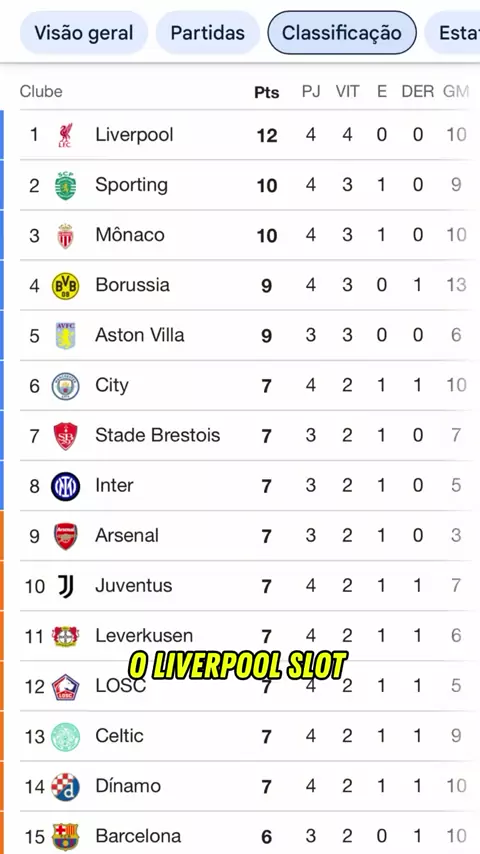
Task: Click the Pts column header
Action: (267, 92)
